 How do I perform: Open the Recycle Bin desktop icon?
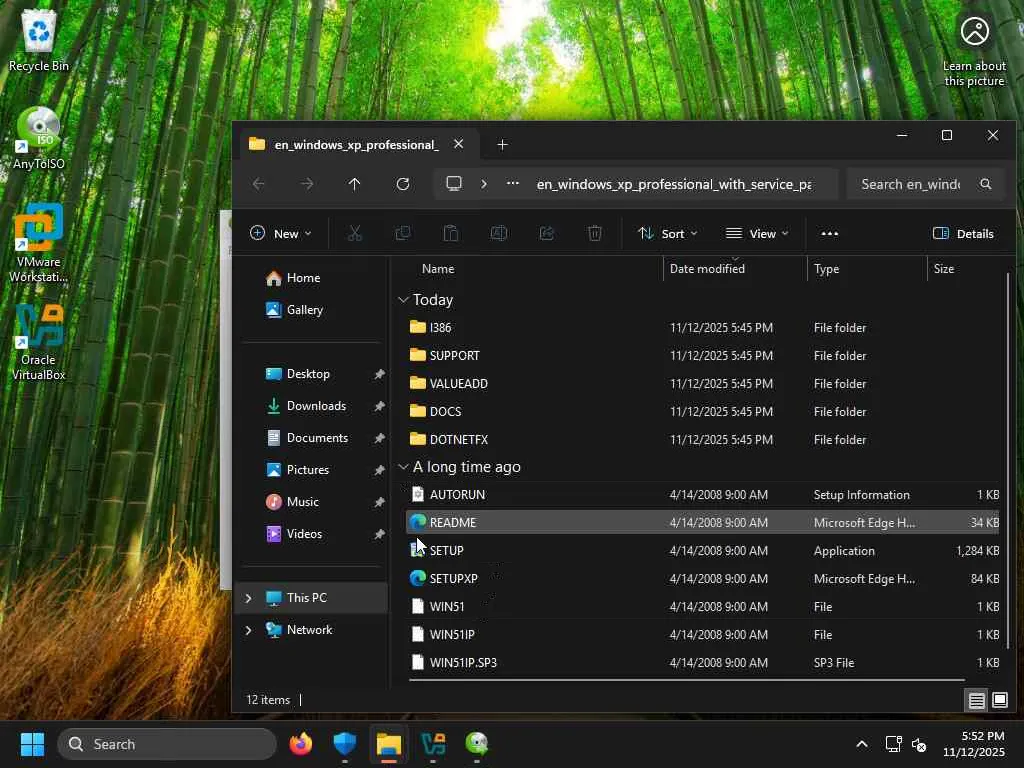(x=39, y=40)
